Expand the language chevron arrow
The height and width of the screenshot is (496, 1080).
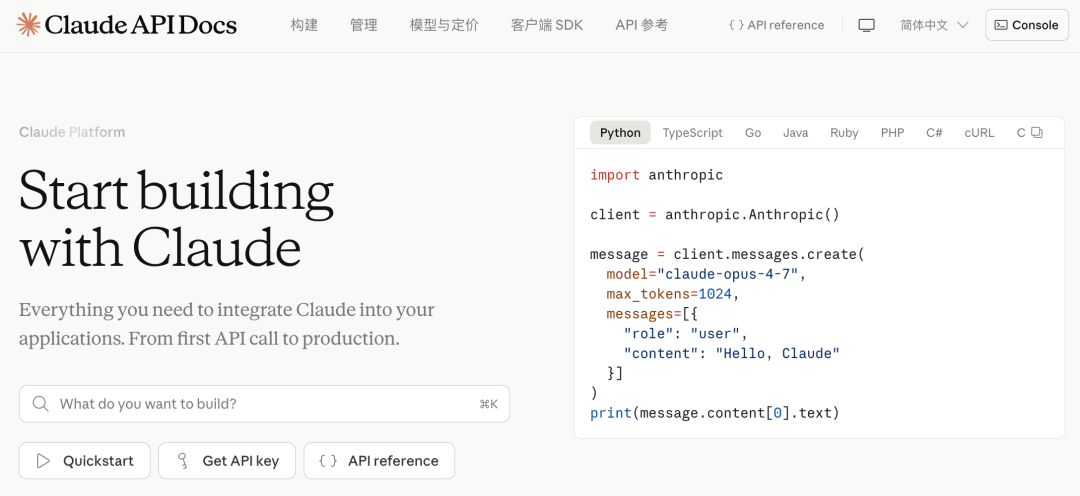tap(963, 25)
